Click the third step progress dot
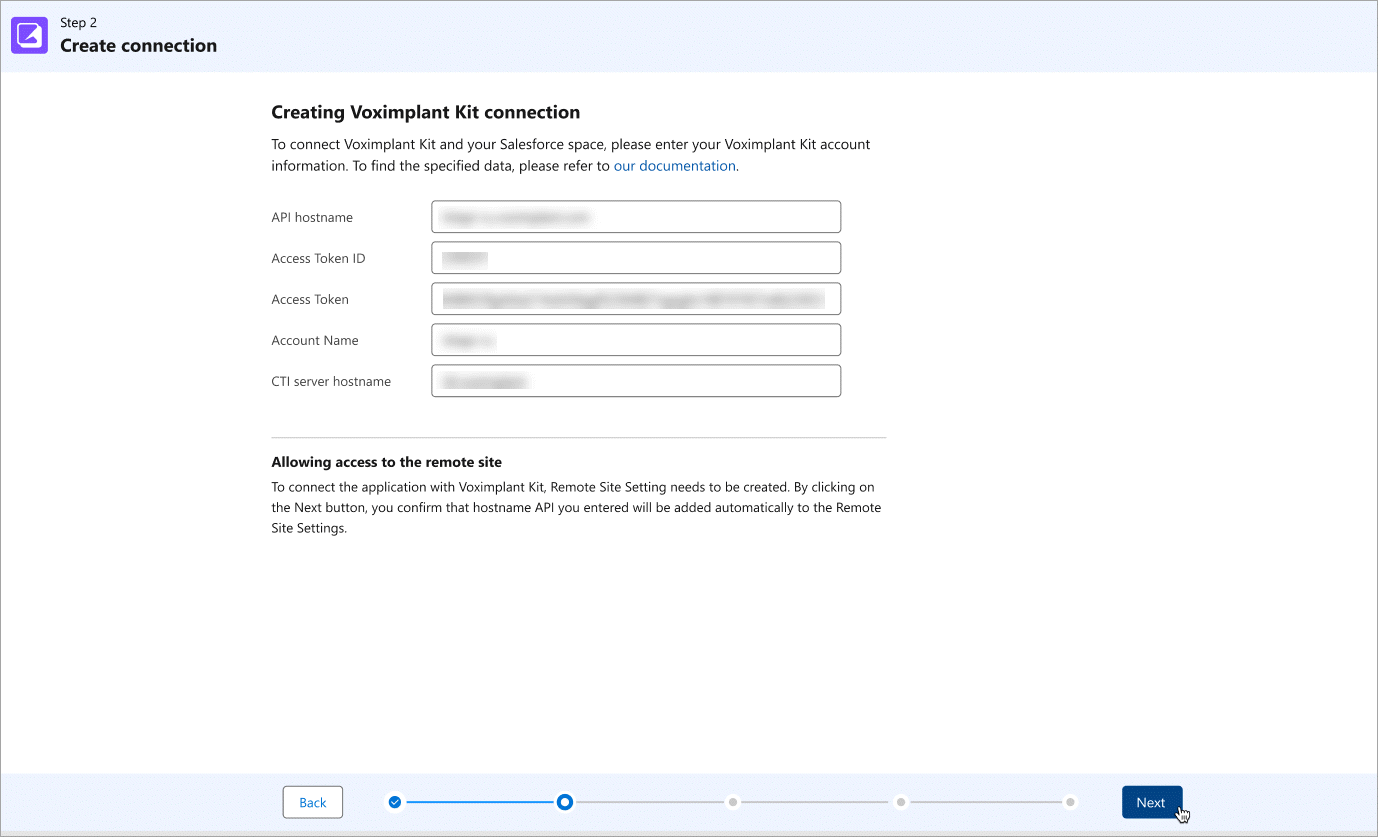This screenshot has width=1378, height=837. pos(733,802)
